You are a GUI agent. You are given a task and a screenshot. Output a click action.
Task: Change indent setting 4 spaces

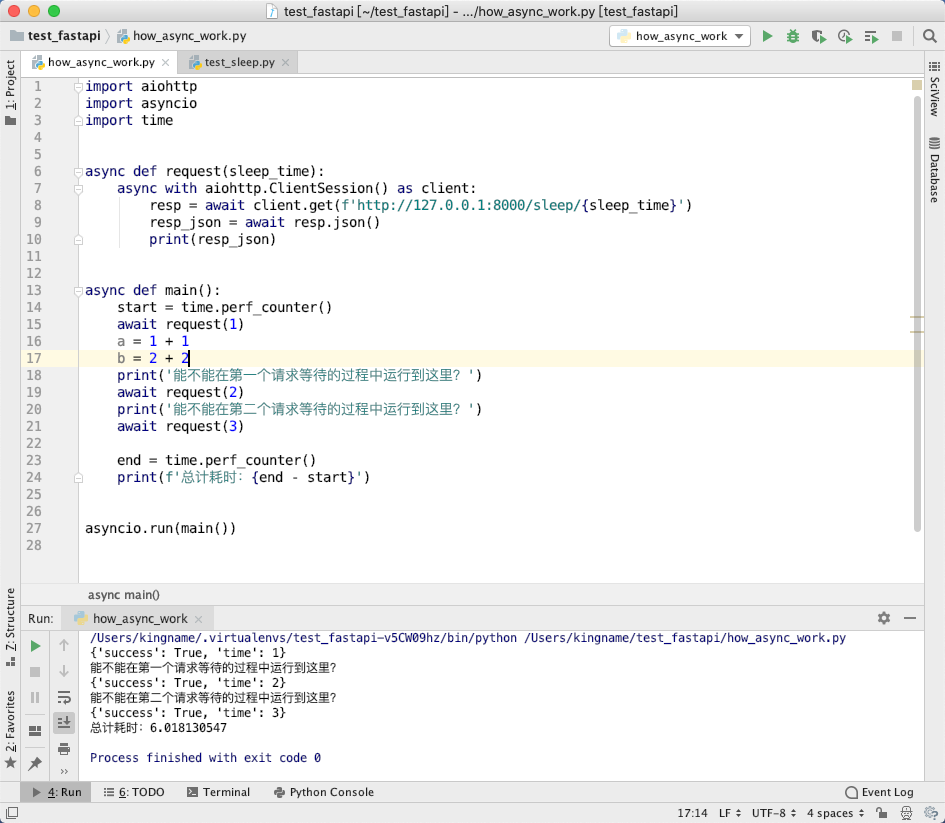click(x=835, y=813)
